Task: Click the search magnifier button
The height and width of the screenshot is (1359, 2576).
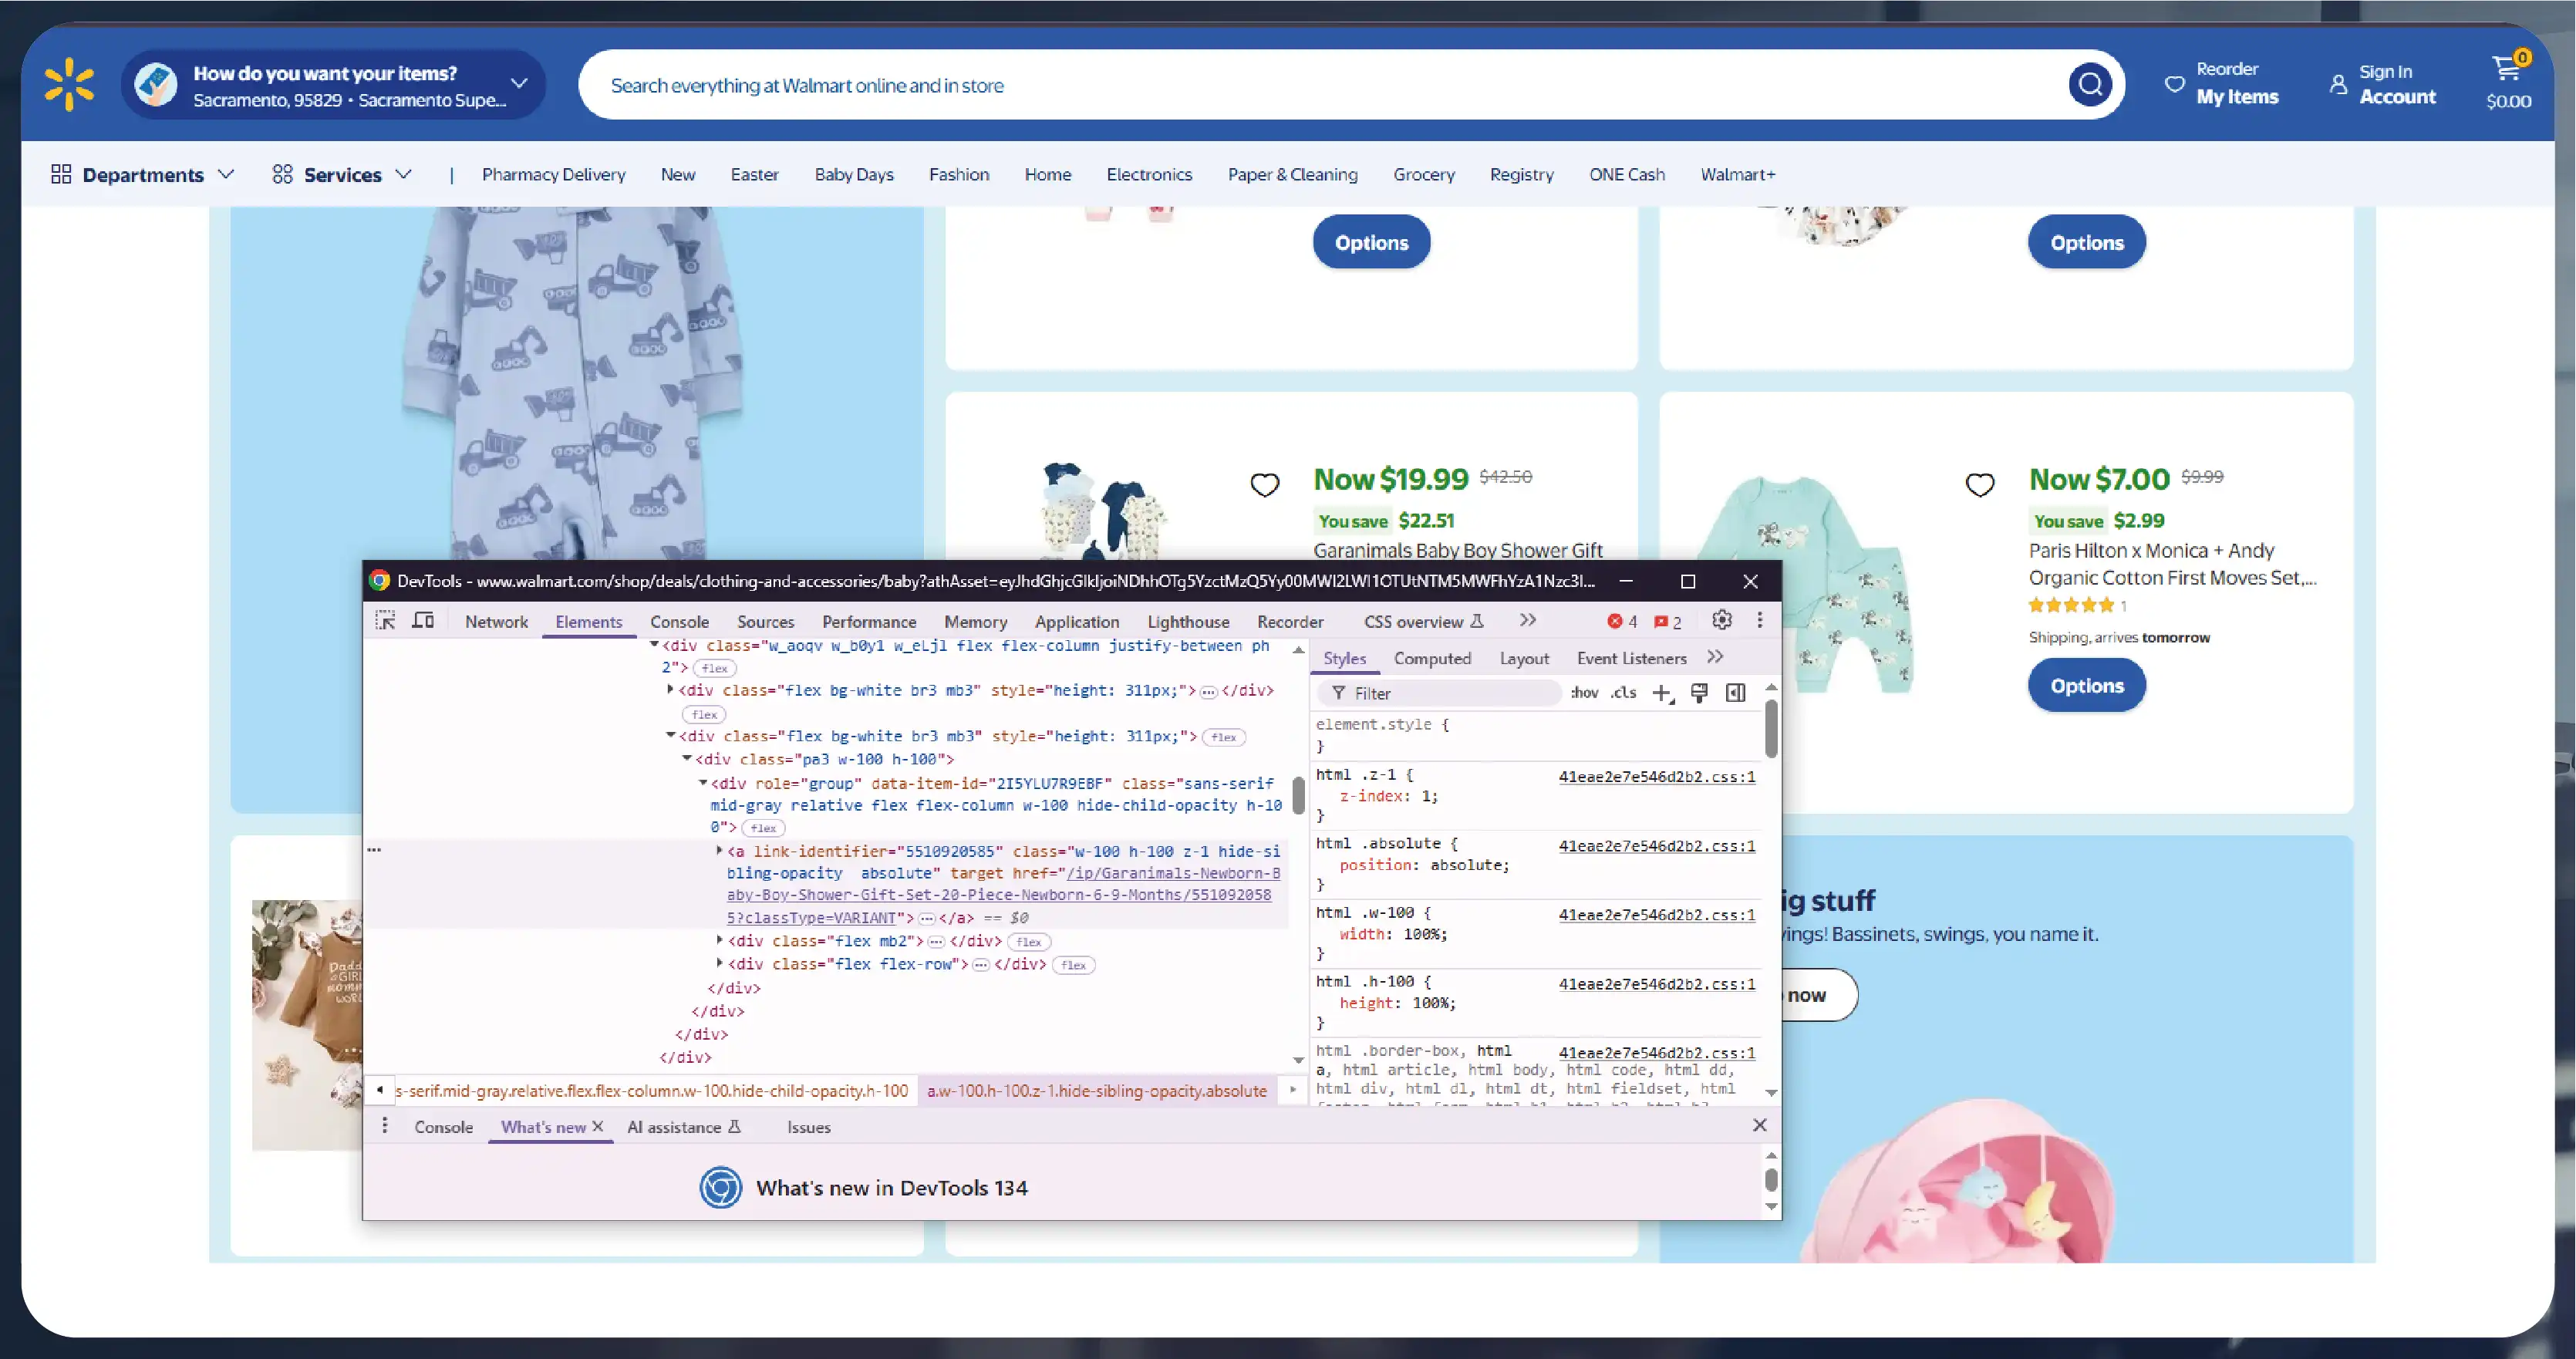Action: (x=2089, y=85)
